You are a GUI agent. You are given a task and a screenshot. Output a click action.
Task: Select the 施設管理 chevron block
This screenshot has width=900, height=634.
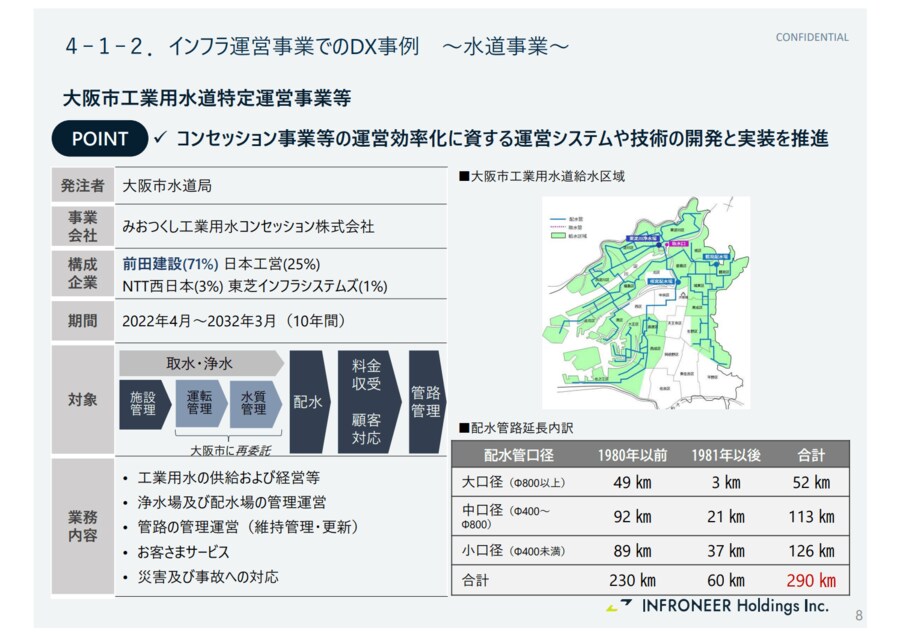(x=143, y=402)
